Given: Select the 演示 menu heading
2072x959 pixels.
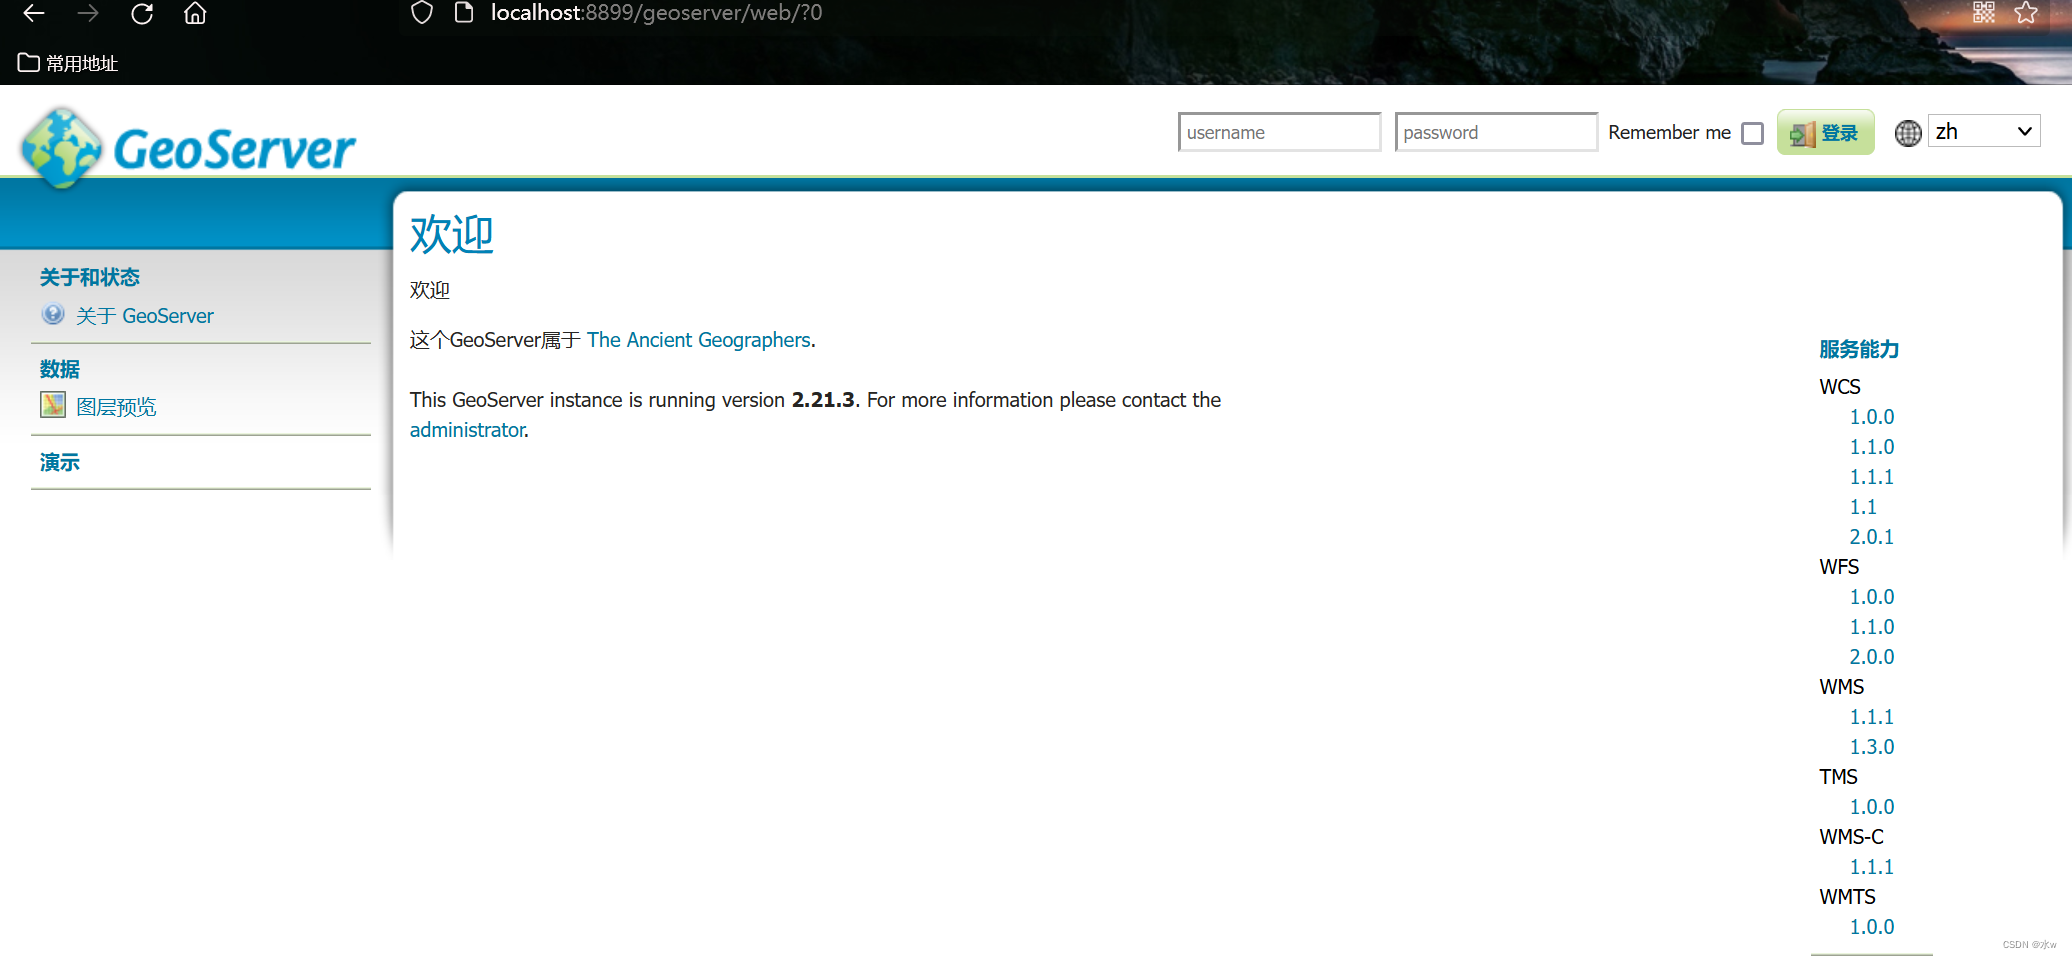Looking at the screenshot, I should [x=60, y=462].
